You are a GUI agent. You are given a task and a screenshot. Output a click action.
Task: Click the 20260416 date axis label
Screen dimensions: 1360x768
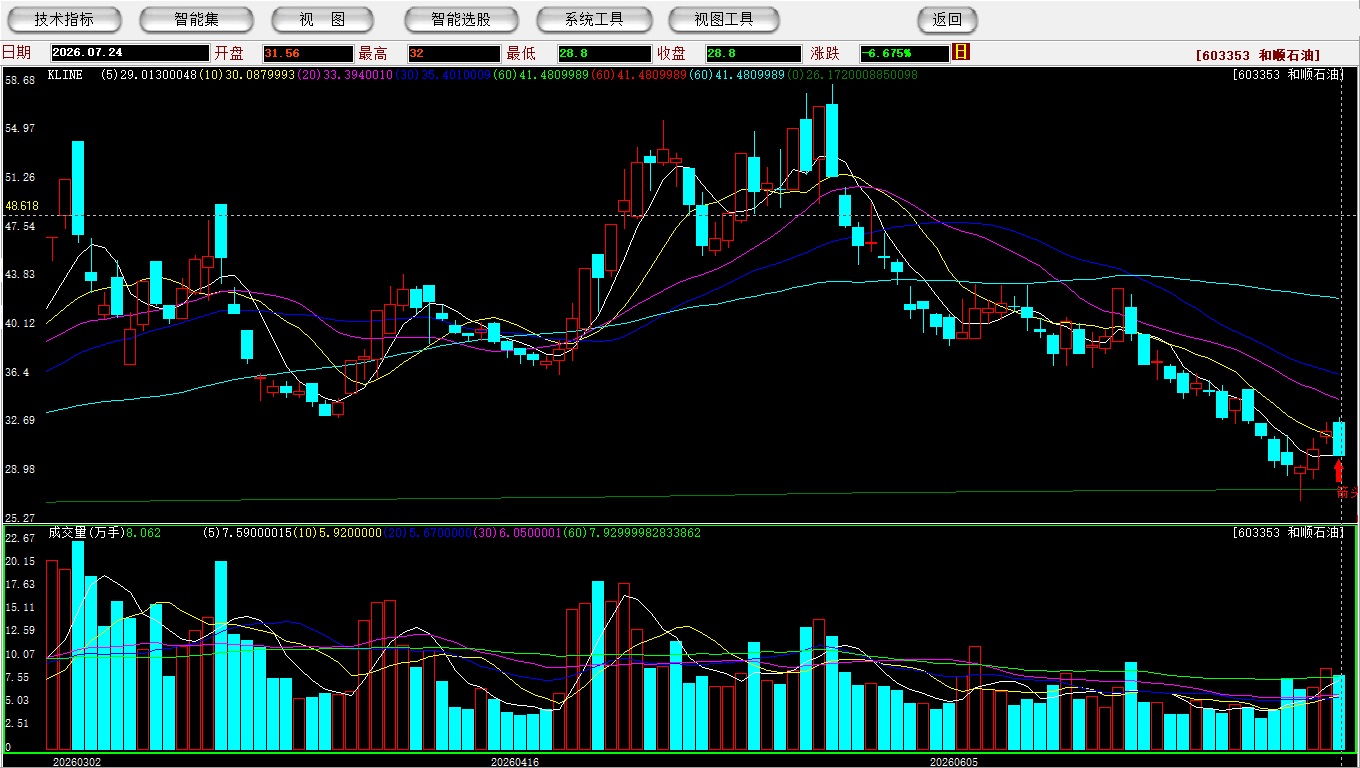coord(515,761)
